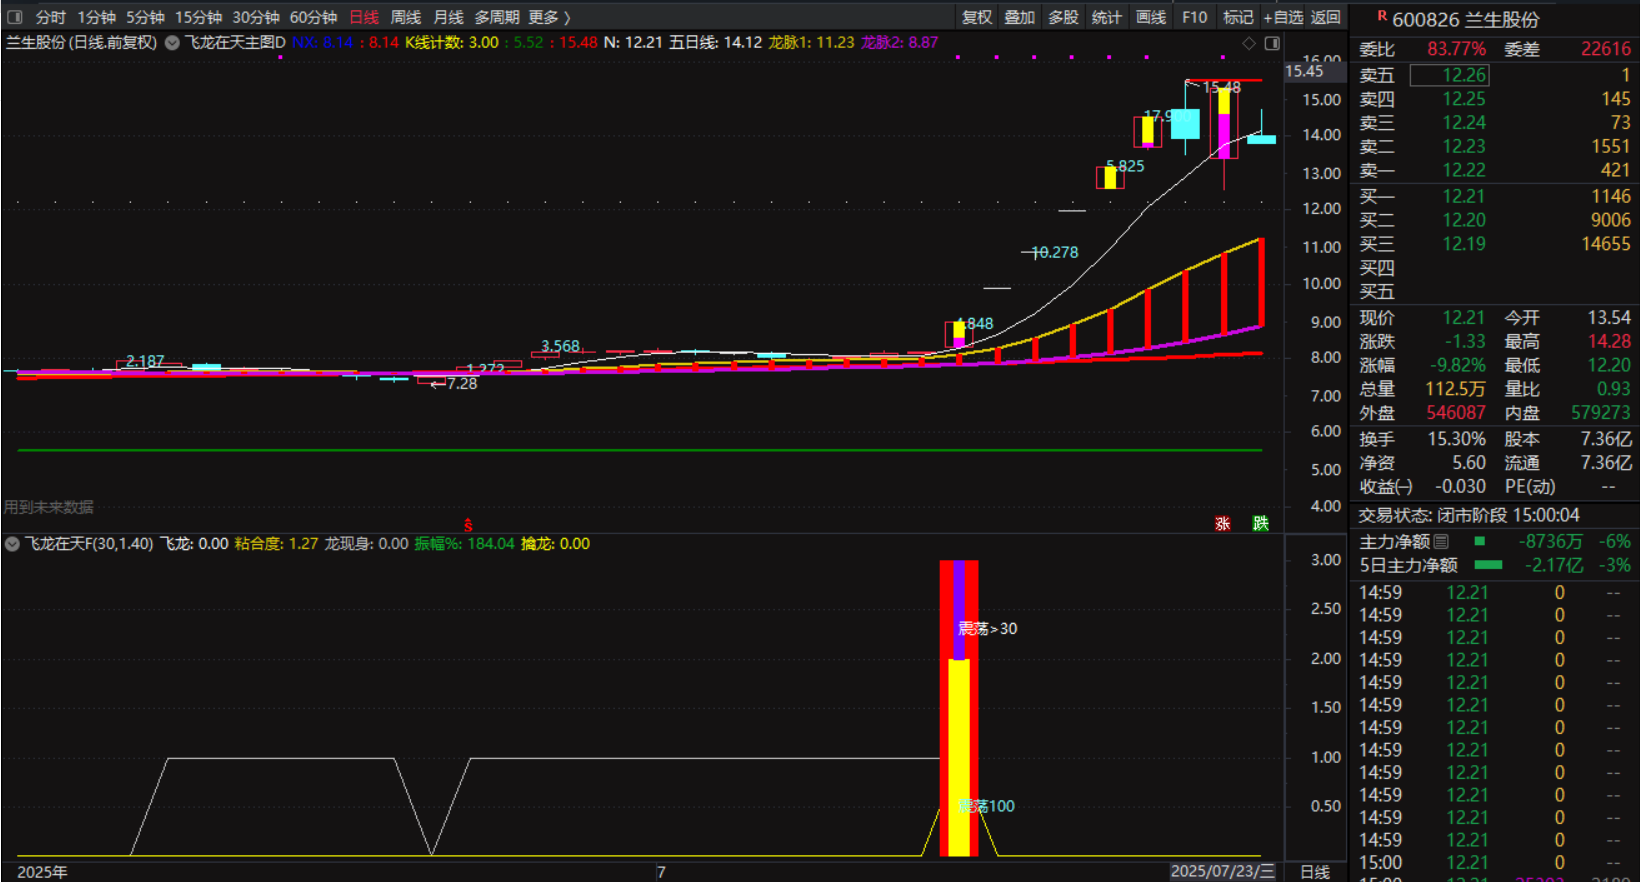Click the 返回 back button
The width and height of the screenshot is (1640, 882).
1326,17
